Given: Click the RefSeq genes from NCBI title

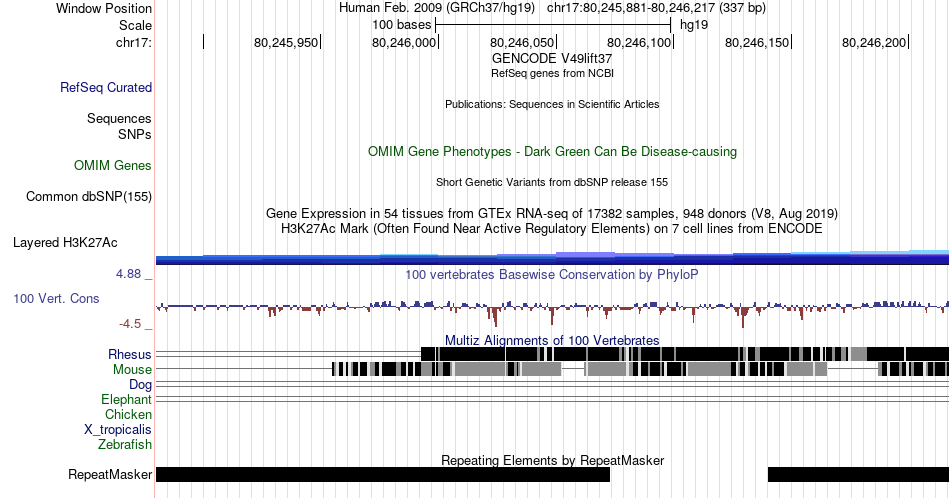Looking at the screenshot, I should (x=552, y=73).
